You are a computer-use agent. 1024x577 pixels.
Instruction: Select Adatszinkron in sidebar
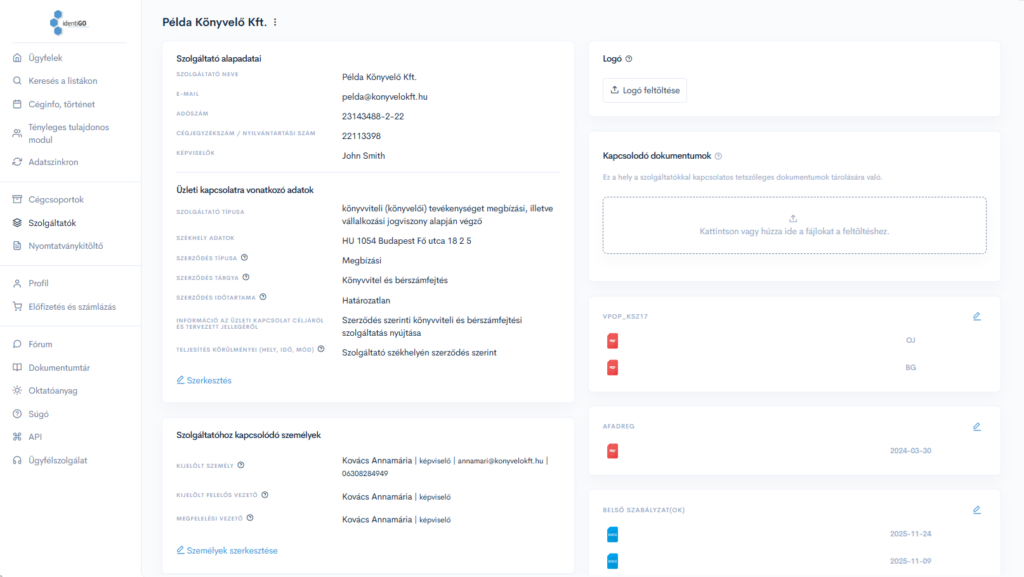point(53,162)
